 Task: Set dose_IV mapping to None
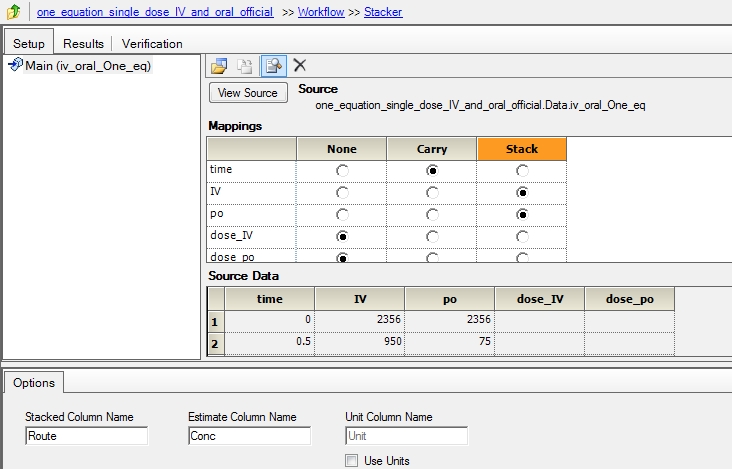pos(342,237)
